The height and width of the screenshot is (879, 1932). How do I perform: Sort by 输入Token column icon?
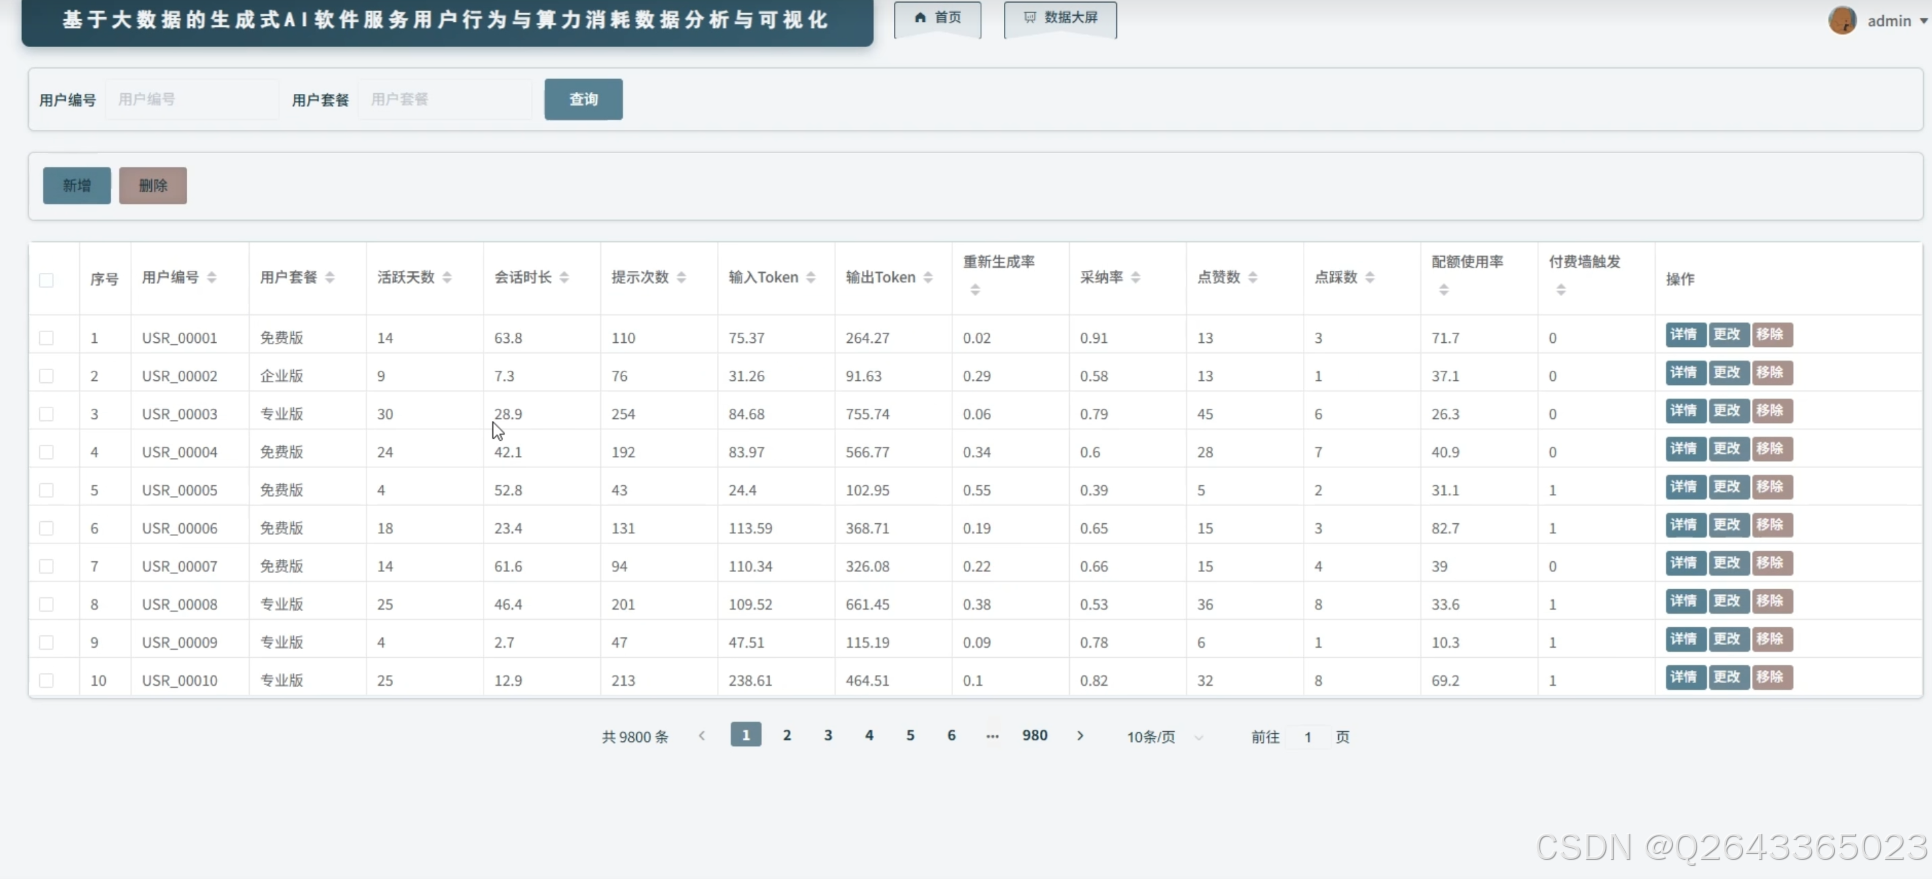tap(811, 278)
